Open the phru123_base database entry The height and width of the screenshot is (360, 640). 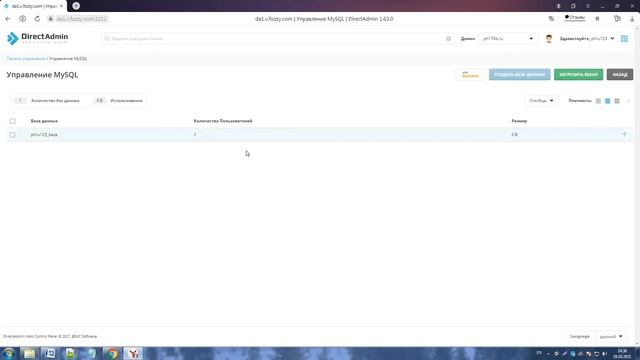point(44,135)
